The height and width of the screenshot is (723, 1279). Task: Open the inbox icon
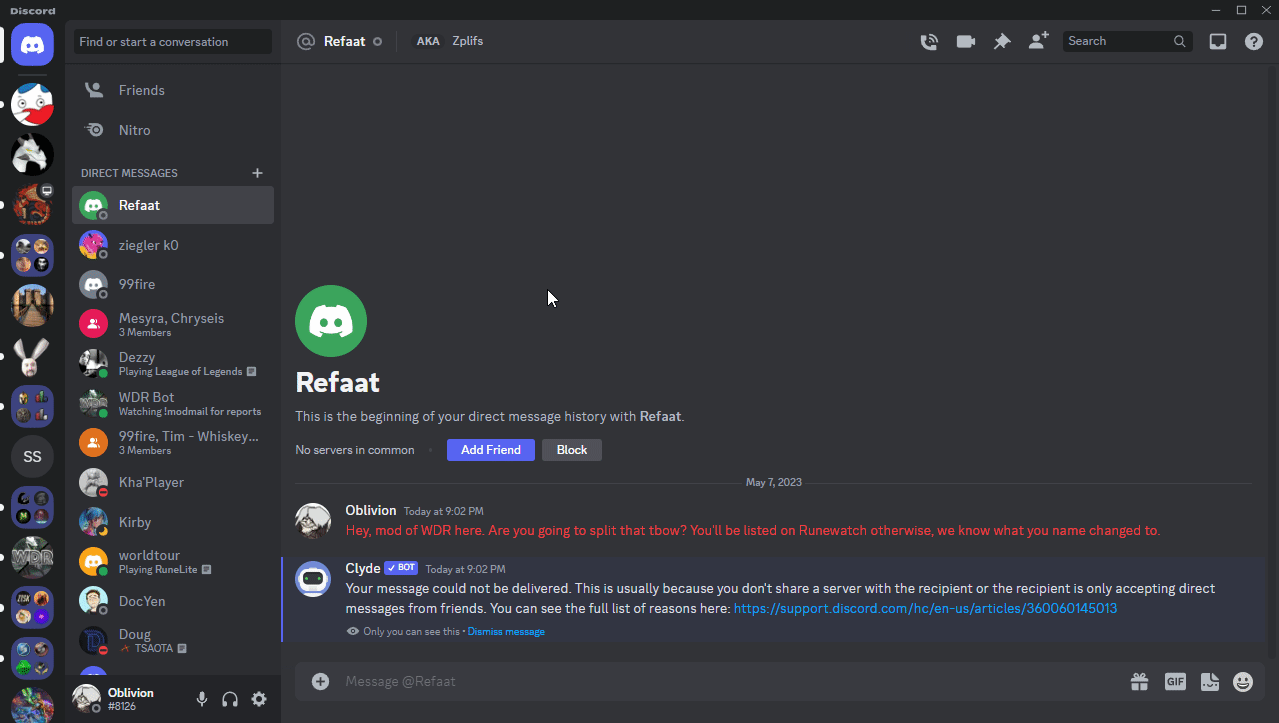tap(1217, 42)
